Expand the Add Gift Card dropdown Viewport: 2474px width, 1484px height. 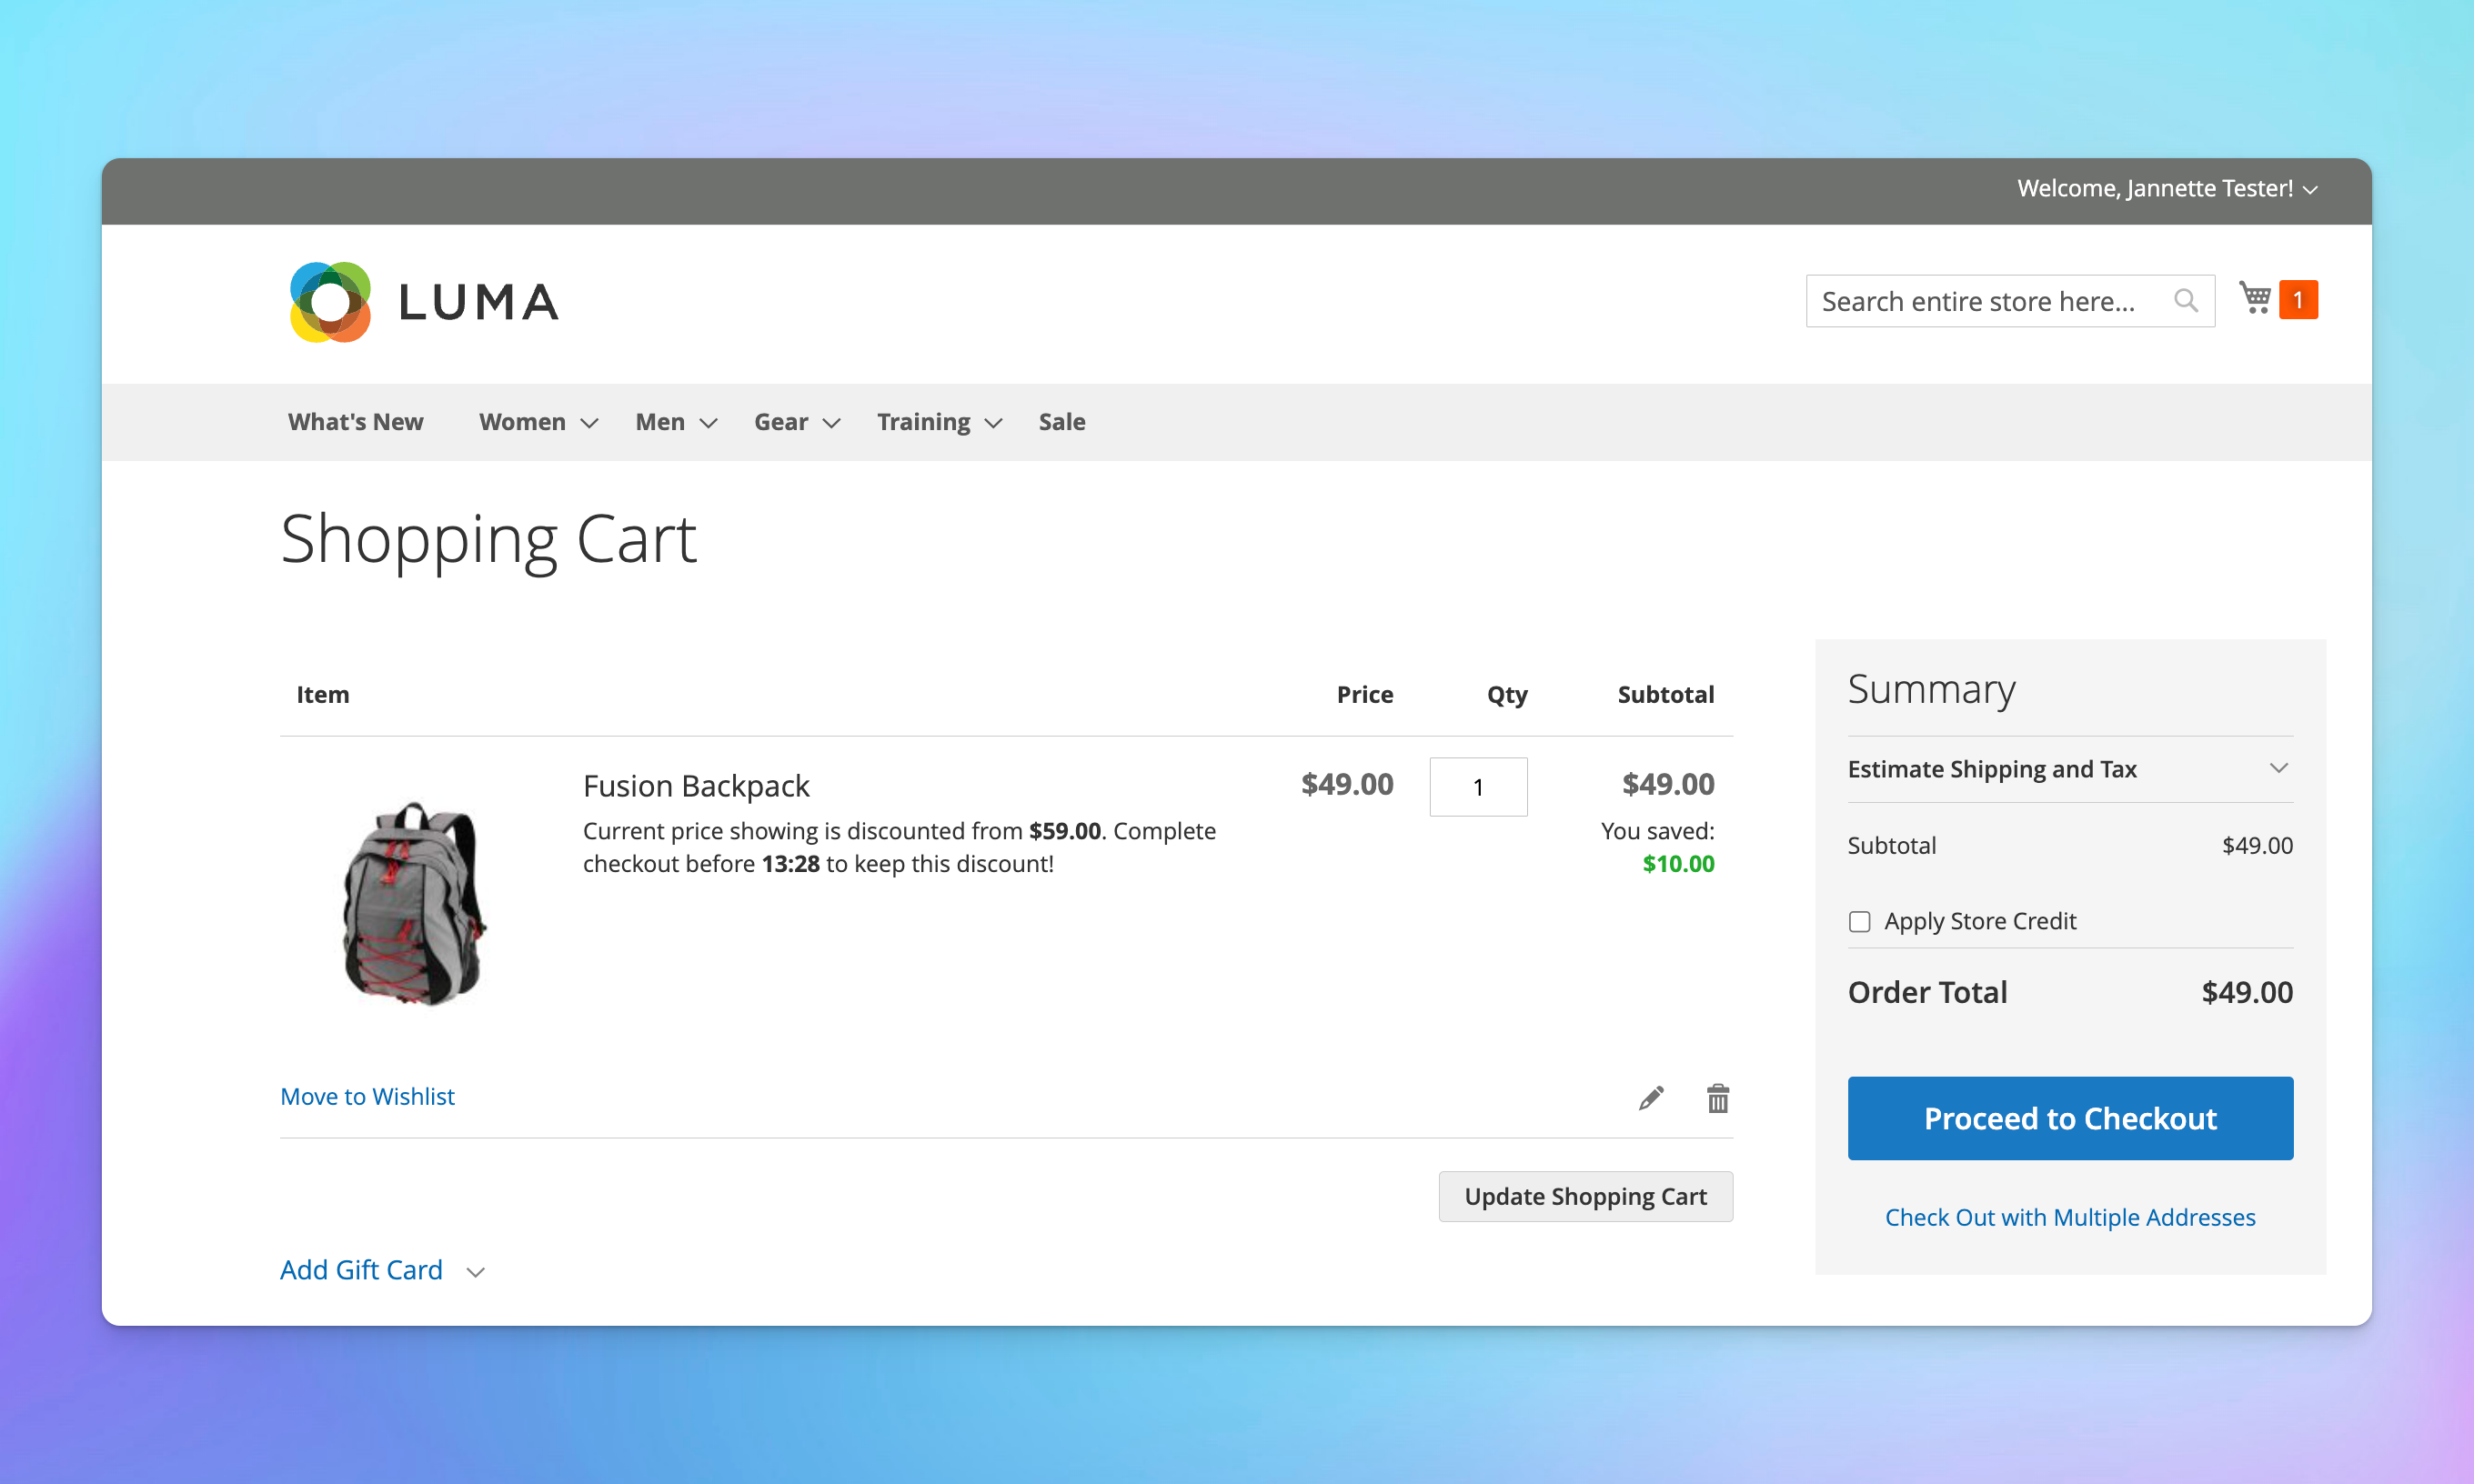382,1268
